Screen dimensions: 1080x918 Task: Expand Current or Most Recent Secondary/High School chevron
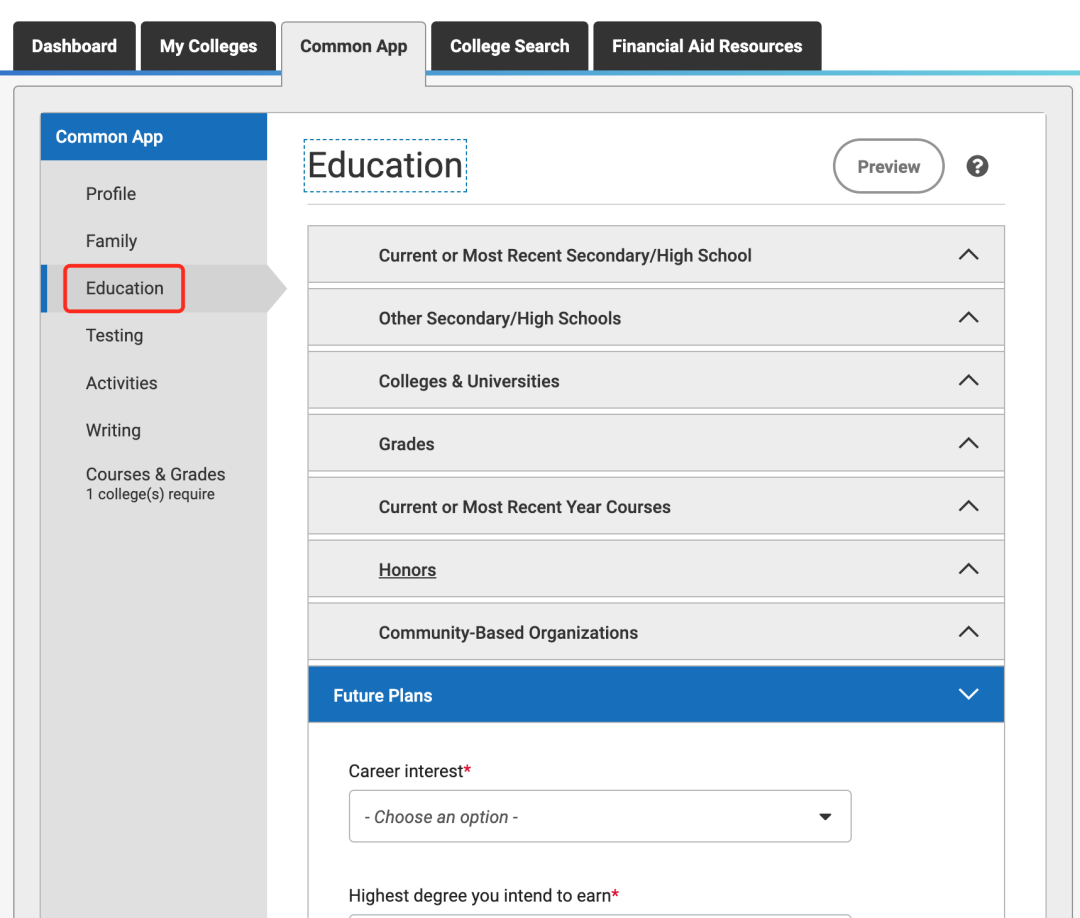(x=968, y=255)
